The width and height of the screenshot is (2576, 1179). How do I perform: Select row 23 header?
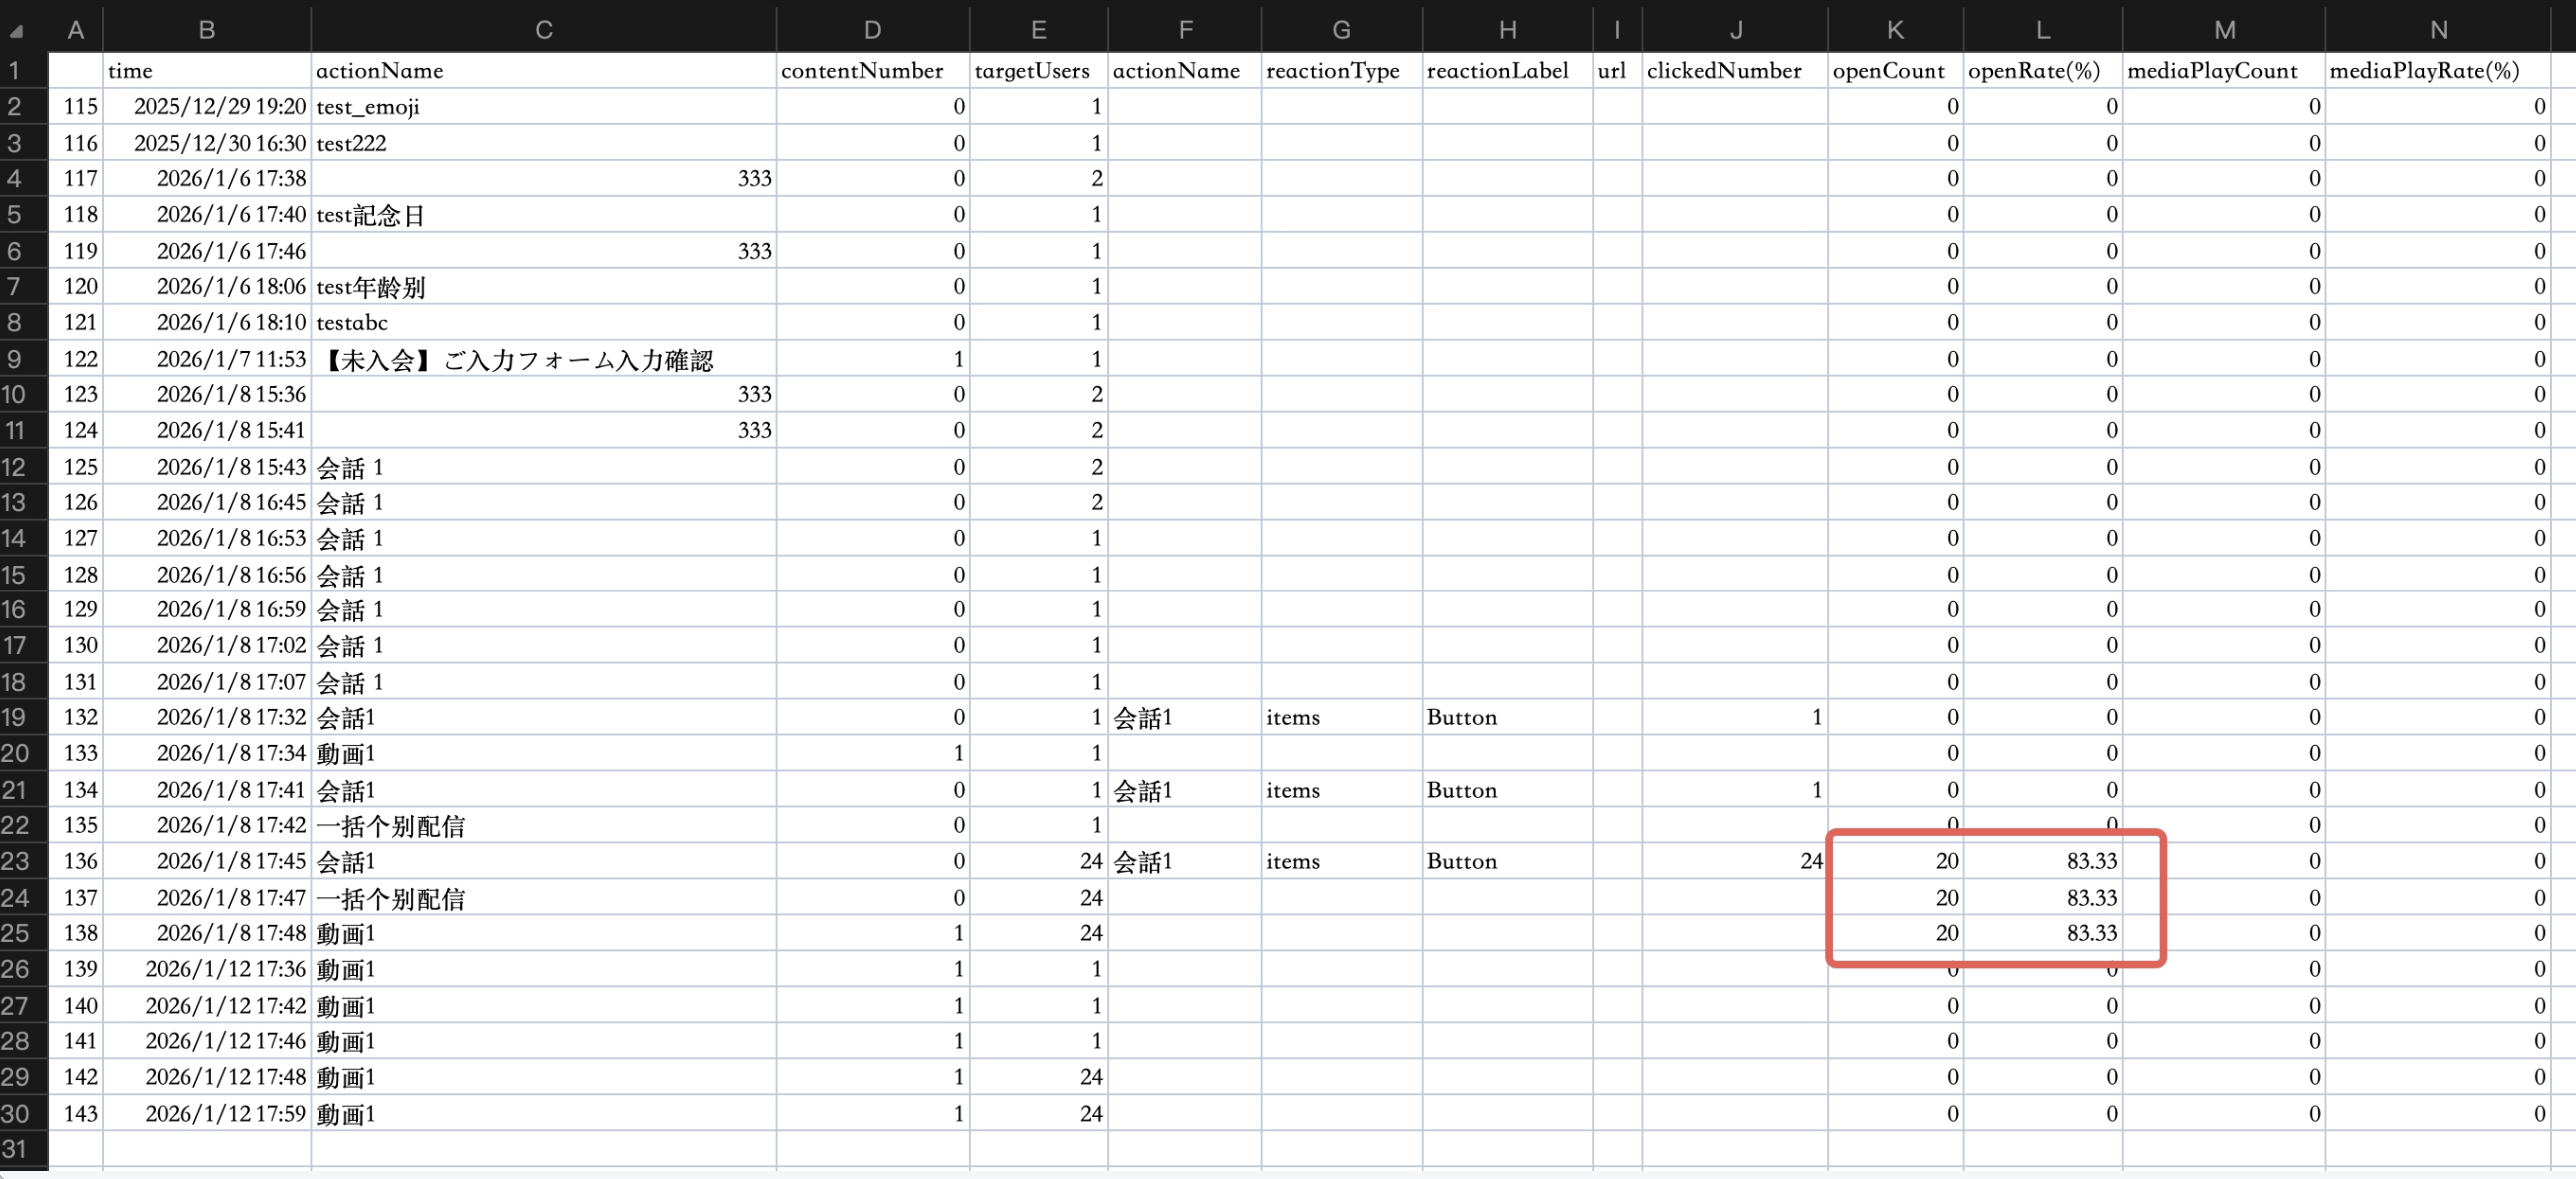(x=15, y=861)
